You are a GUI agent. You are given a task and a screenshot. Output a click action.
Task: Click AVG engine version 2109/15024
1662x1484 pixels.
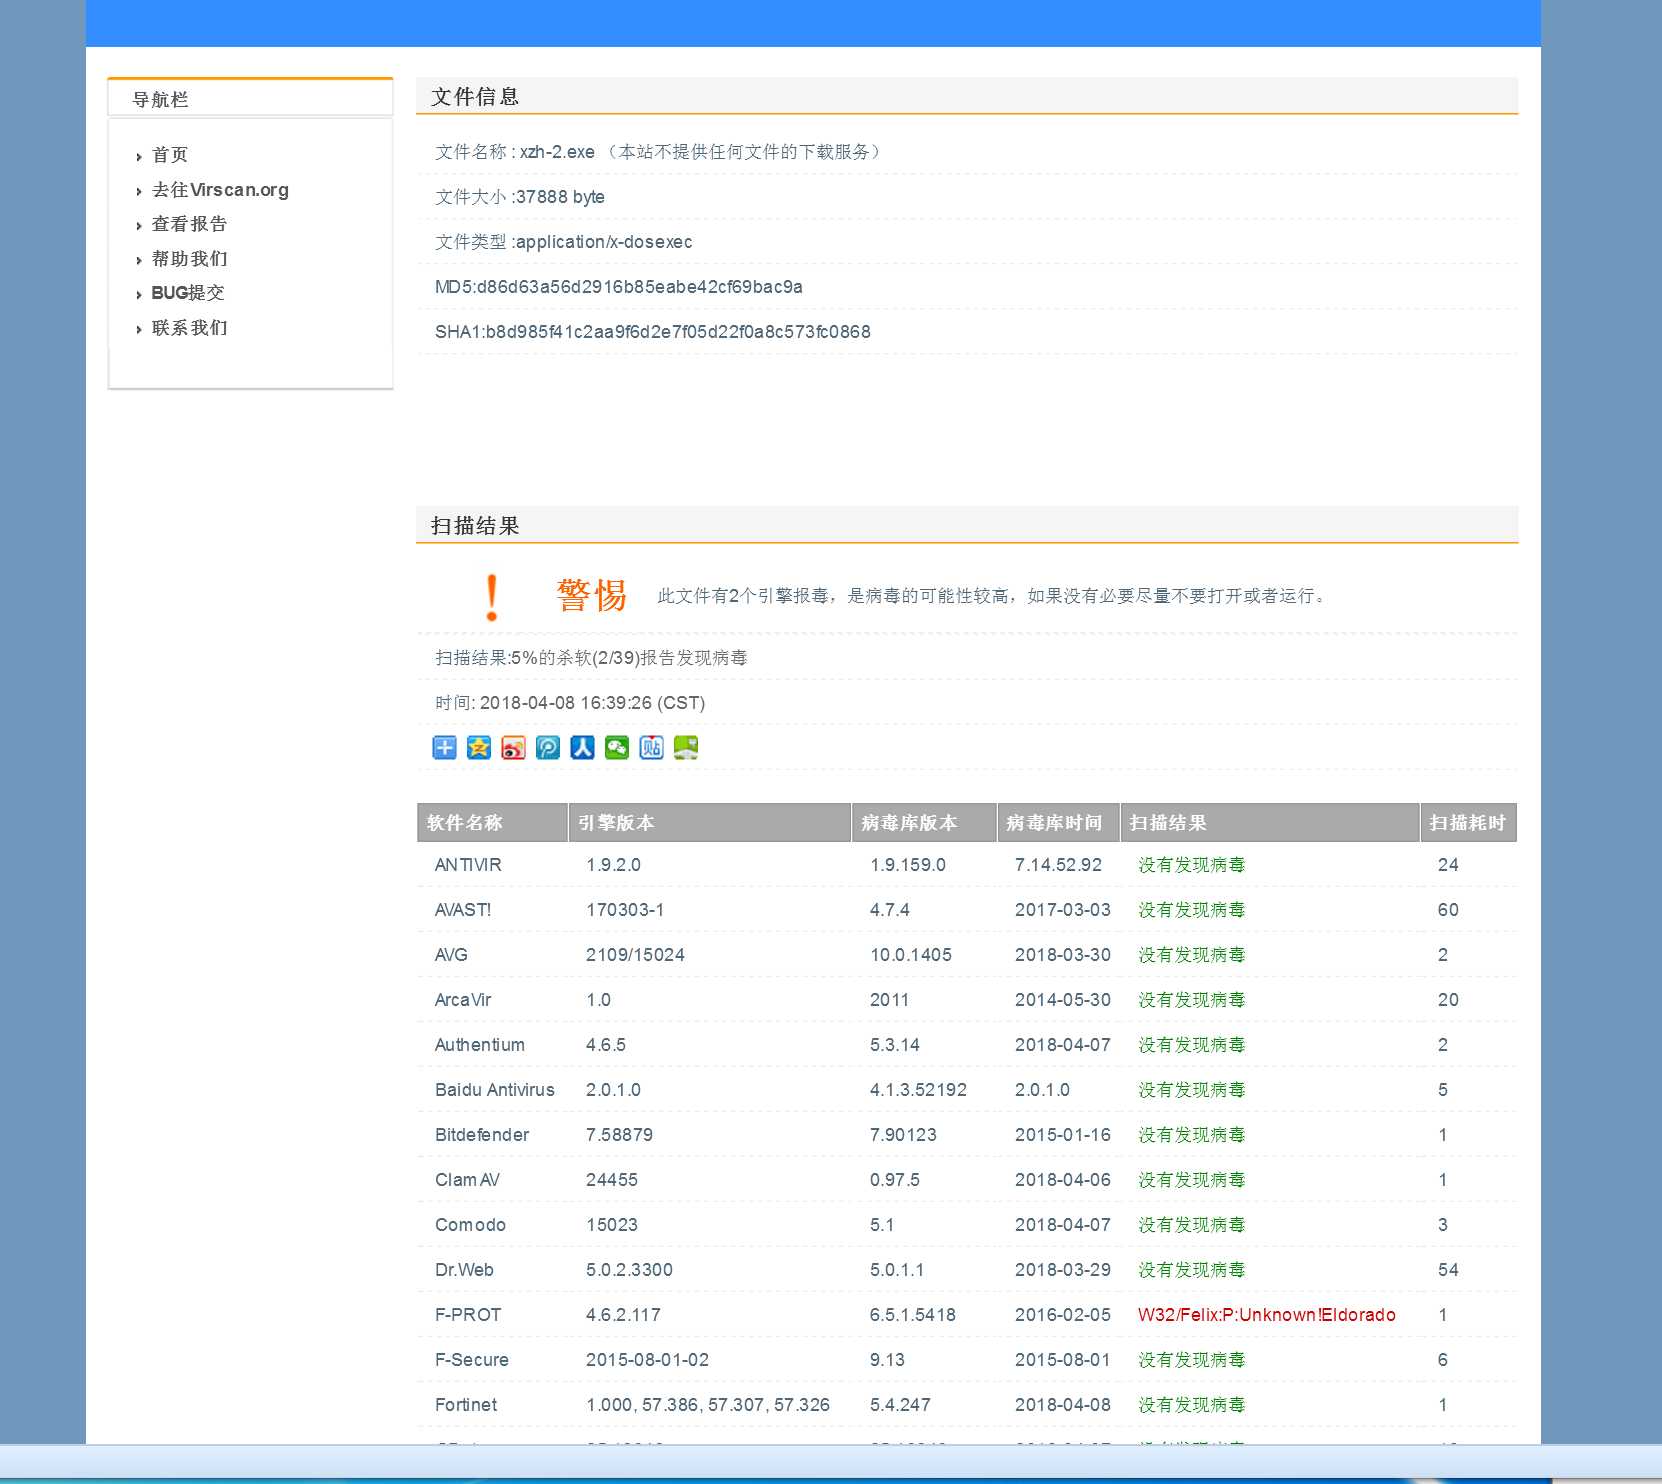pos(635,955)
